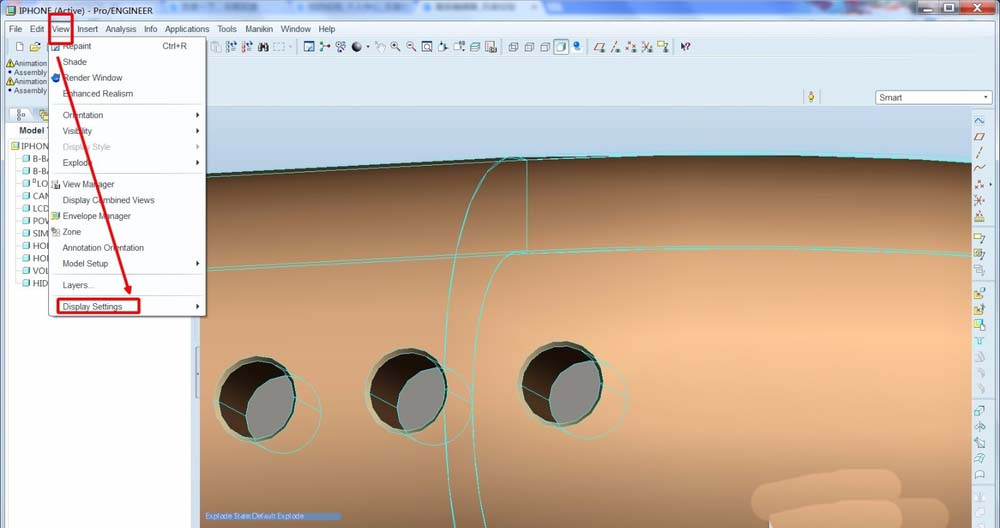1000x528 pixels.
Task: Toggle datum axes display icon
Action: (615, 47)
